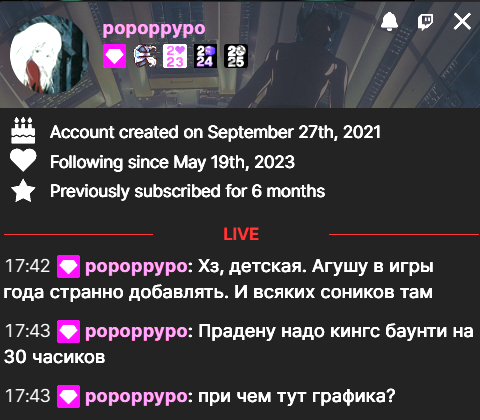The image size is (480, 420).
Task: Click the diamond badge in the 17:42 message
Action: (68, 267)
